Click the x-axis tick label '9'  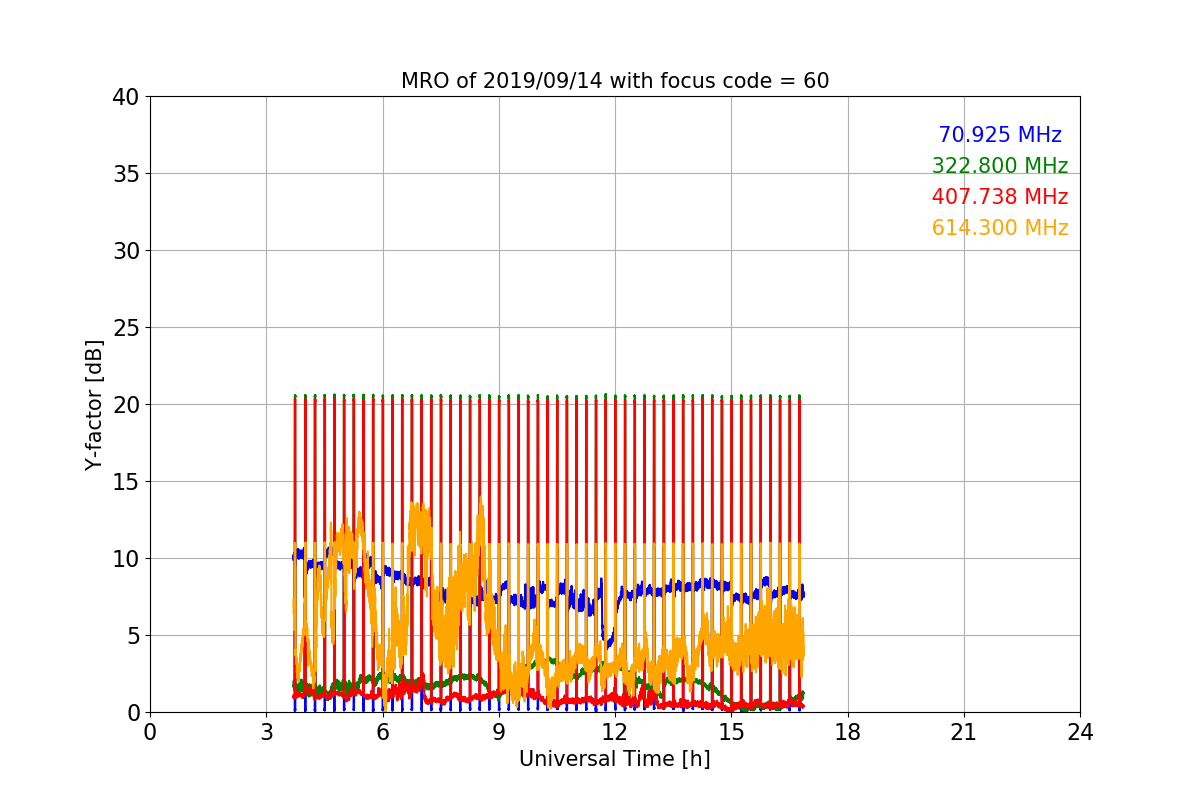[499, 732]
